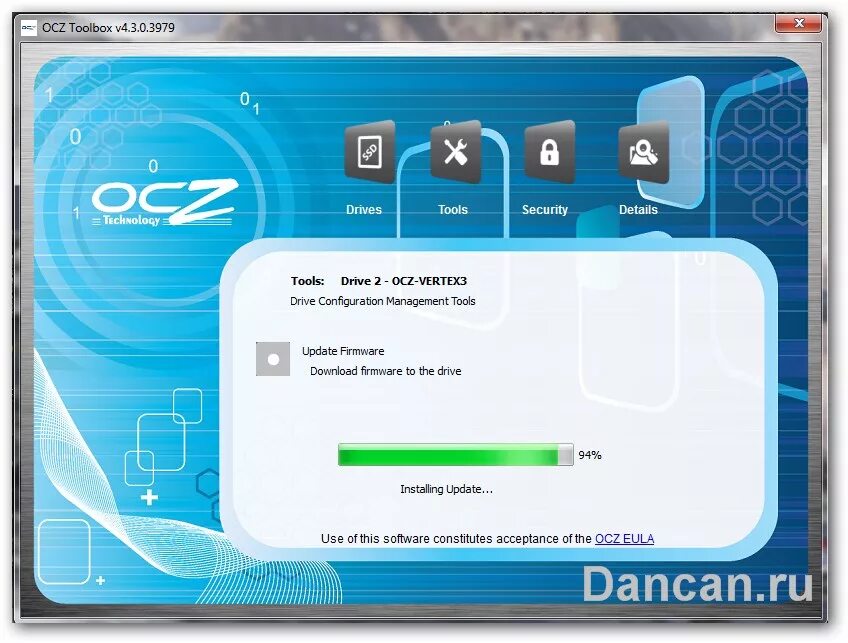The image size is (848, 643).
Task: Click the "Installing Update..." status text
Action: 447,489
